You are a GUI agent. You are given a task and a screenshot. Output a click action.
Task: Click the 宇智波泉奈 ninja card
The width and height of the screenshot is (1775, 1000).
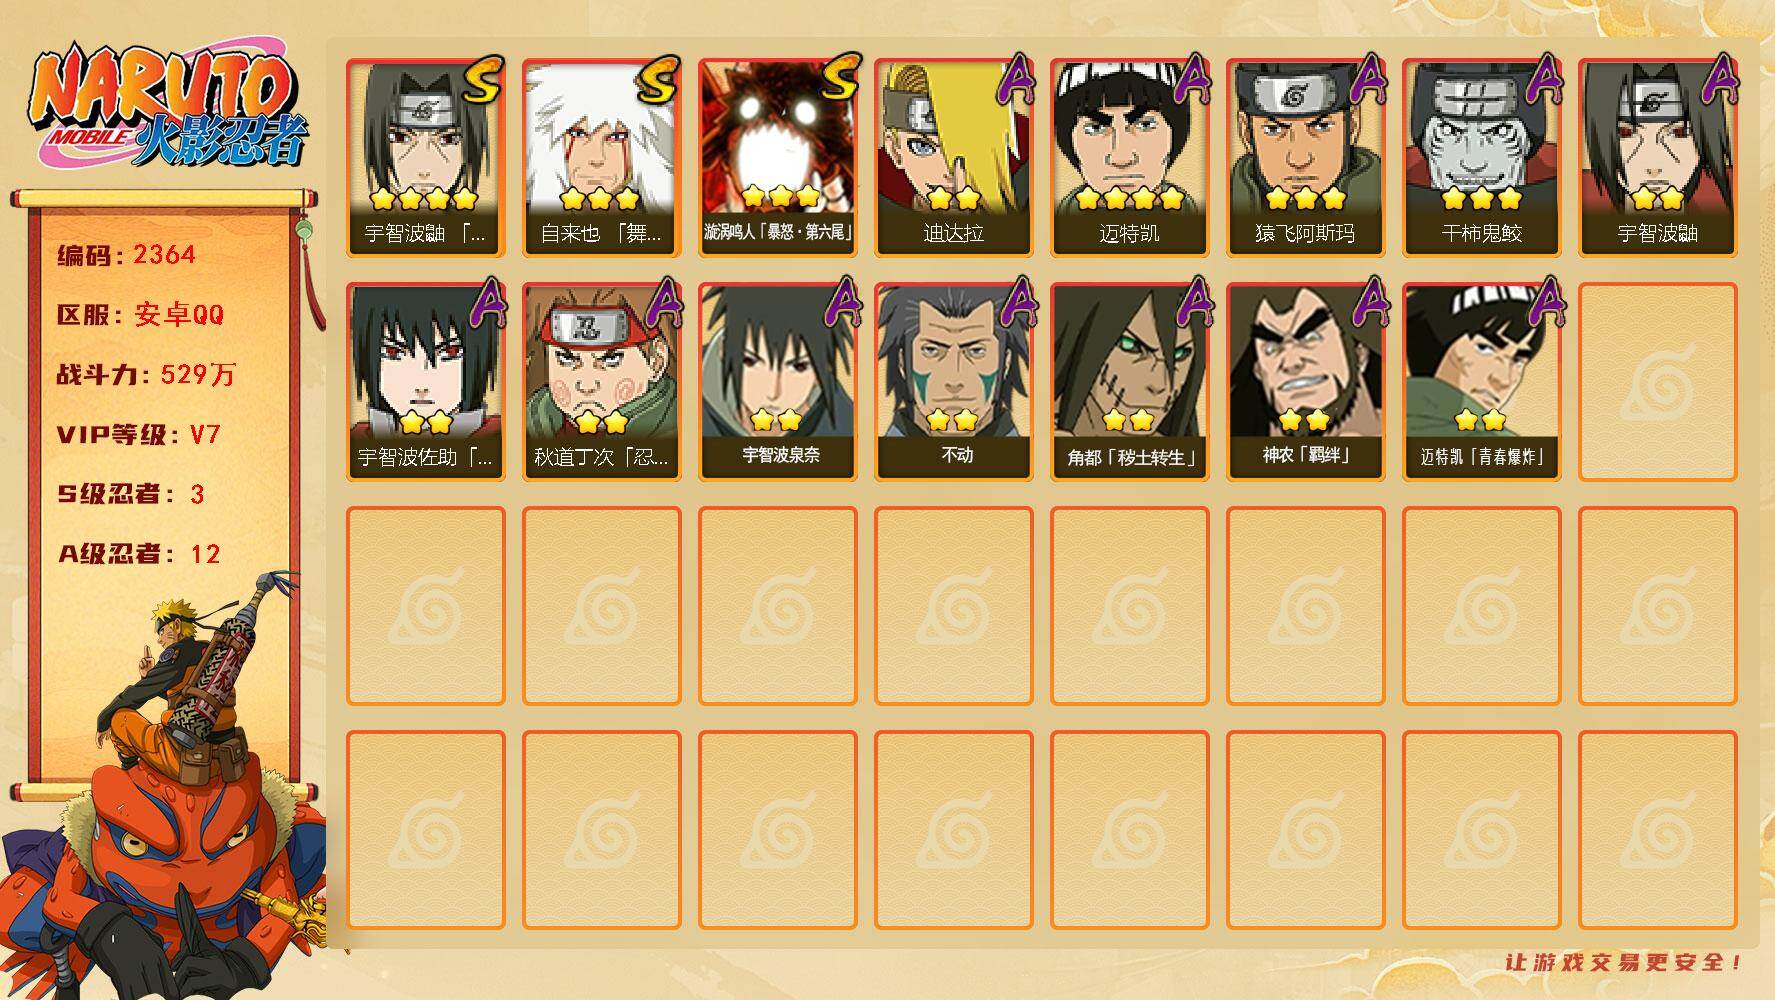tap(778, 382)
